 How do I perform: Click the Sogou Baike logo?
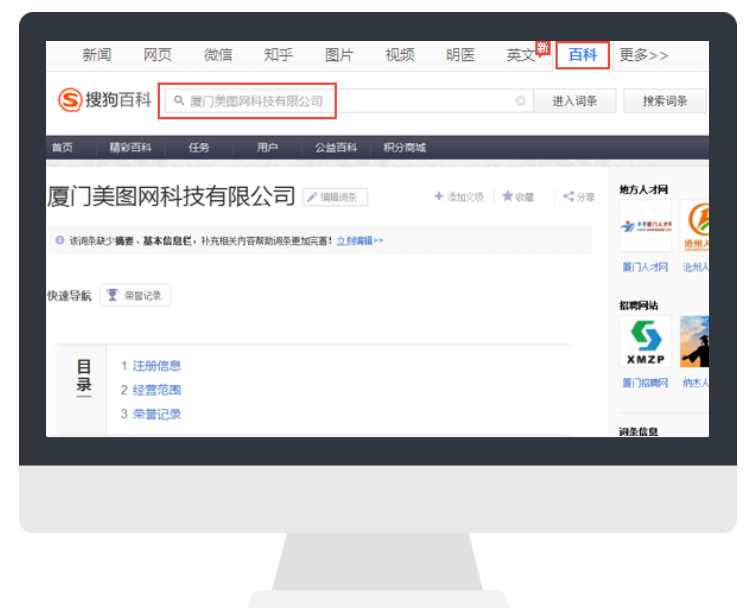105,100
